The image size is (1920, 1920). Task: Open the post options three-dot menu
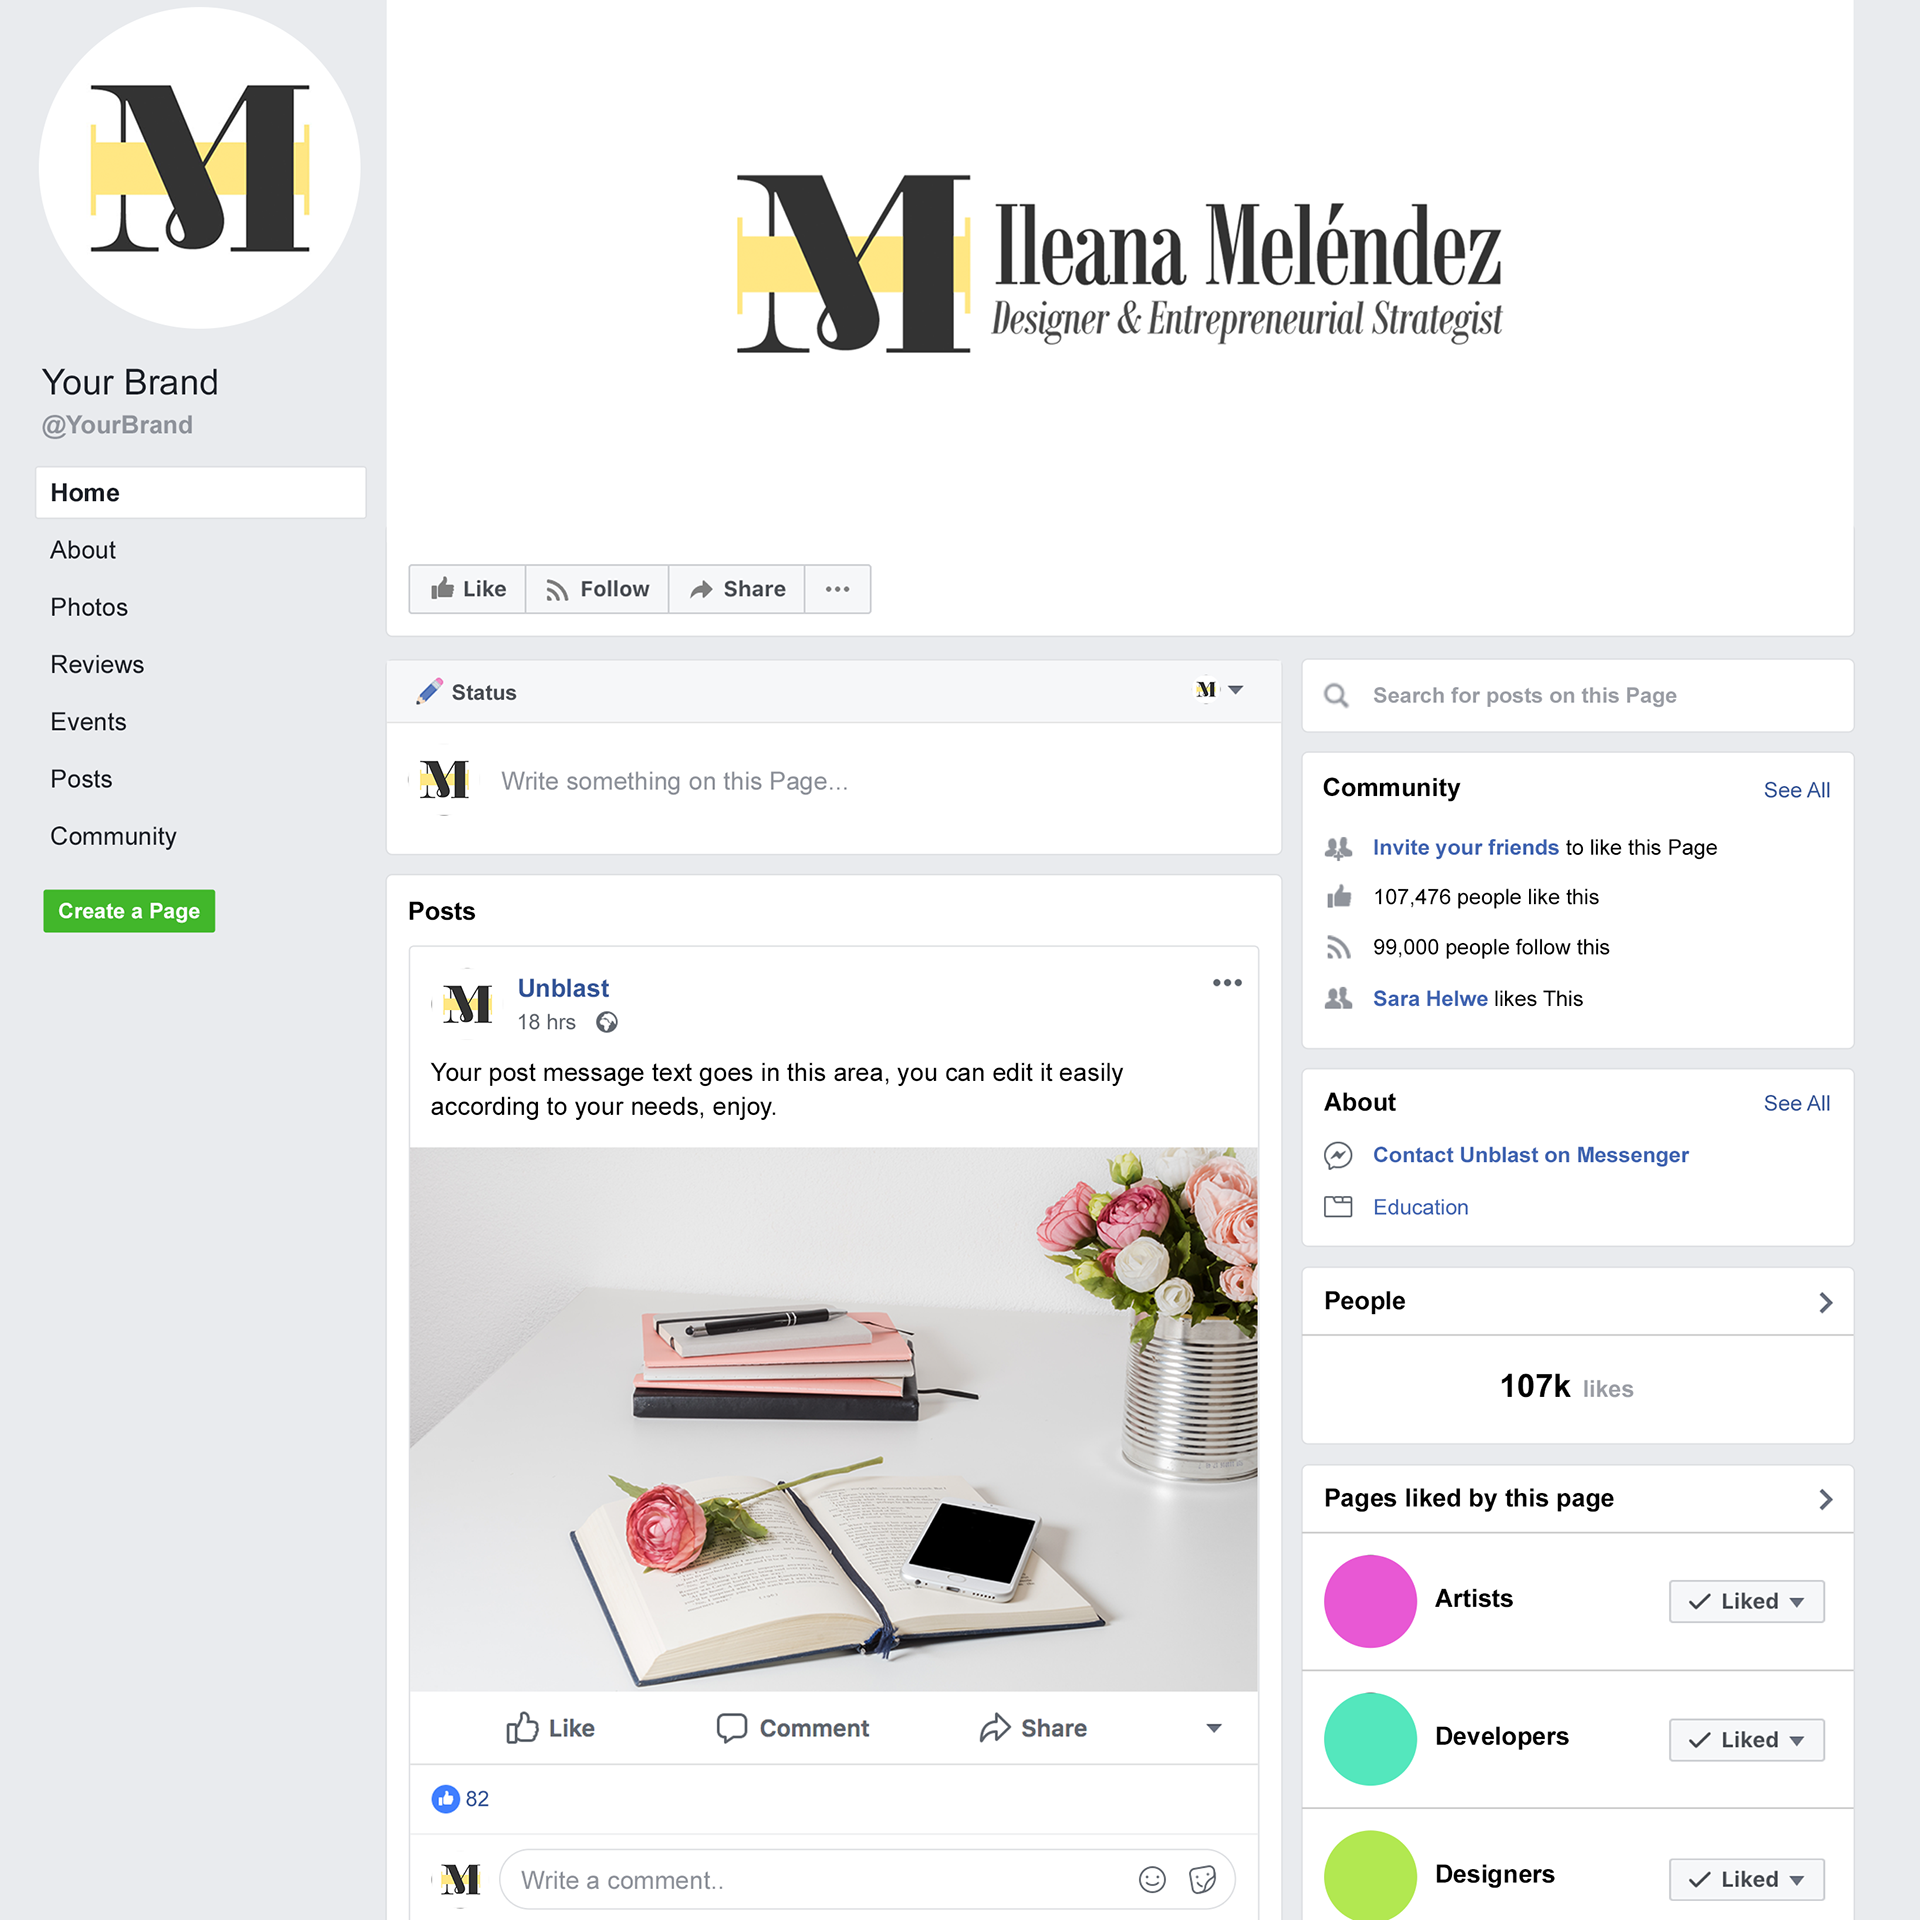pos(1227,983)
